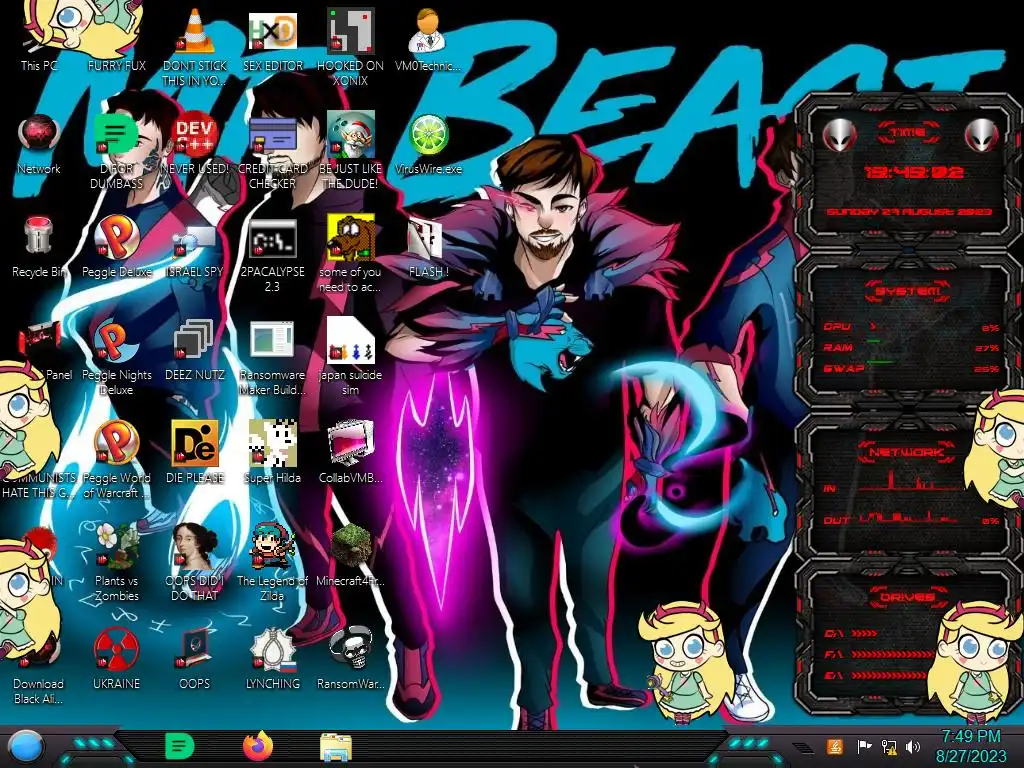Open File Explorer from the taskbar
Viewport: 1024px width, 768px height.
point(336,747)
